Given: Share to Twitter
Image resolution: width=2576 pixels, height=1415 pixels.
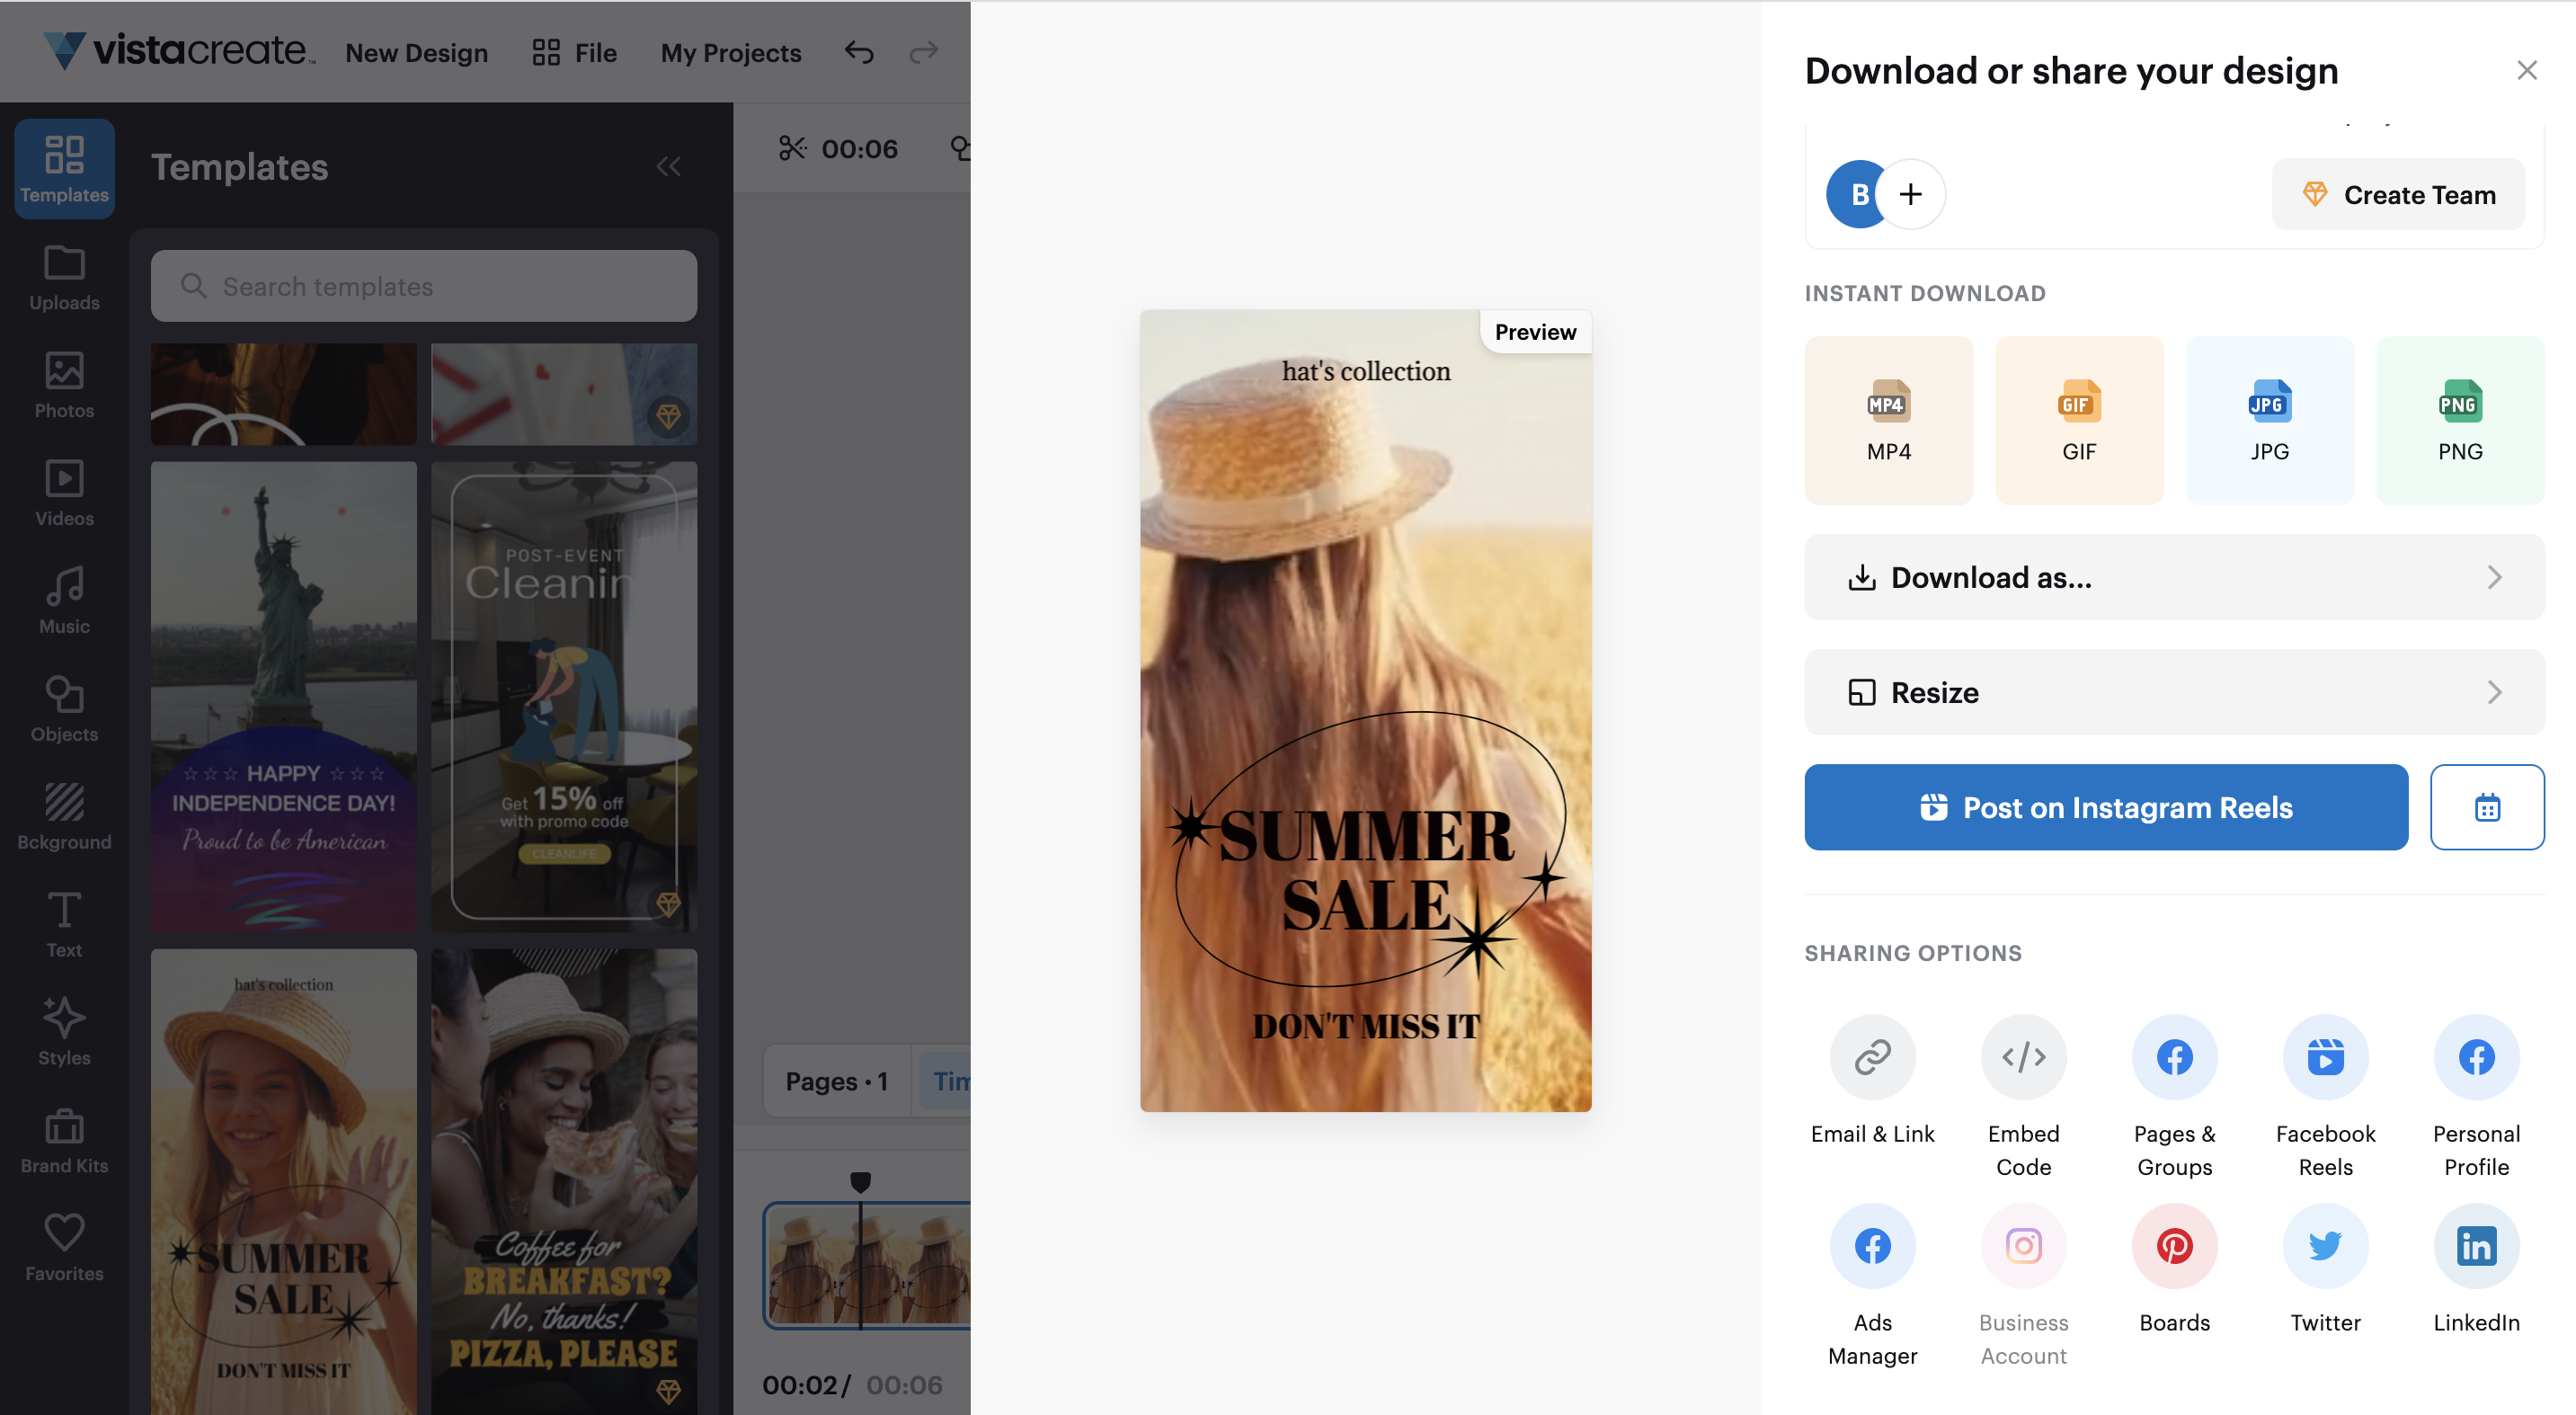Looking at the screenshot, I should [x=2325, y=1268].
